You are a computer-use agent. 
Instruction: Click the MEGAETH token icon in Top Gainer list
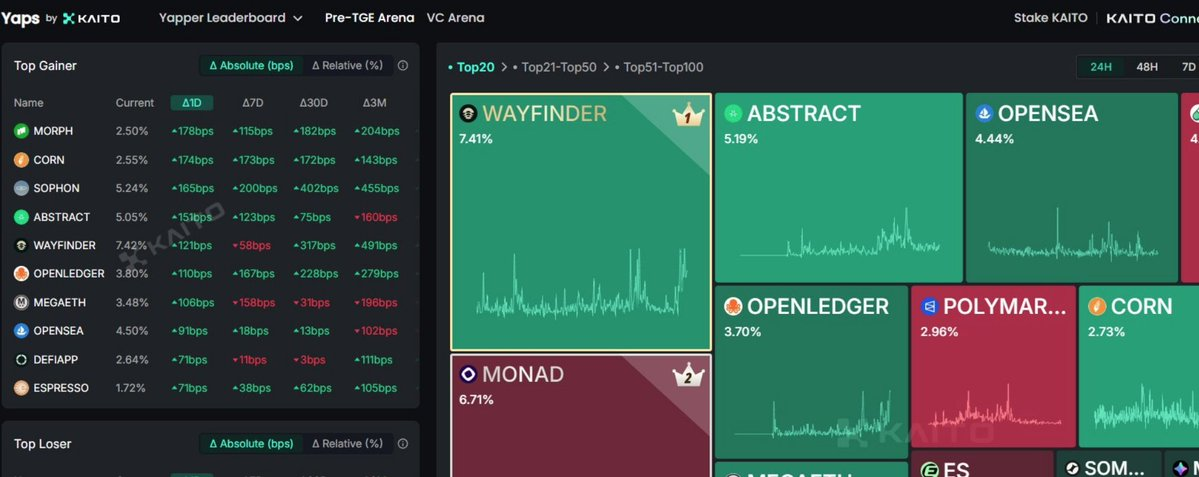pos(21,303)
